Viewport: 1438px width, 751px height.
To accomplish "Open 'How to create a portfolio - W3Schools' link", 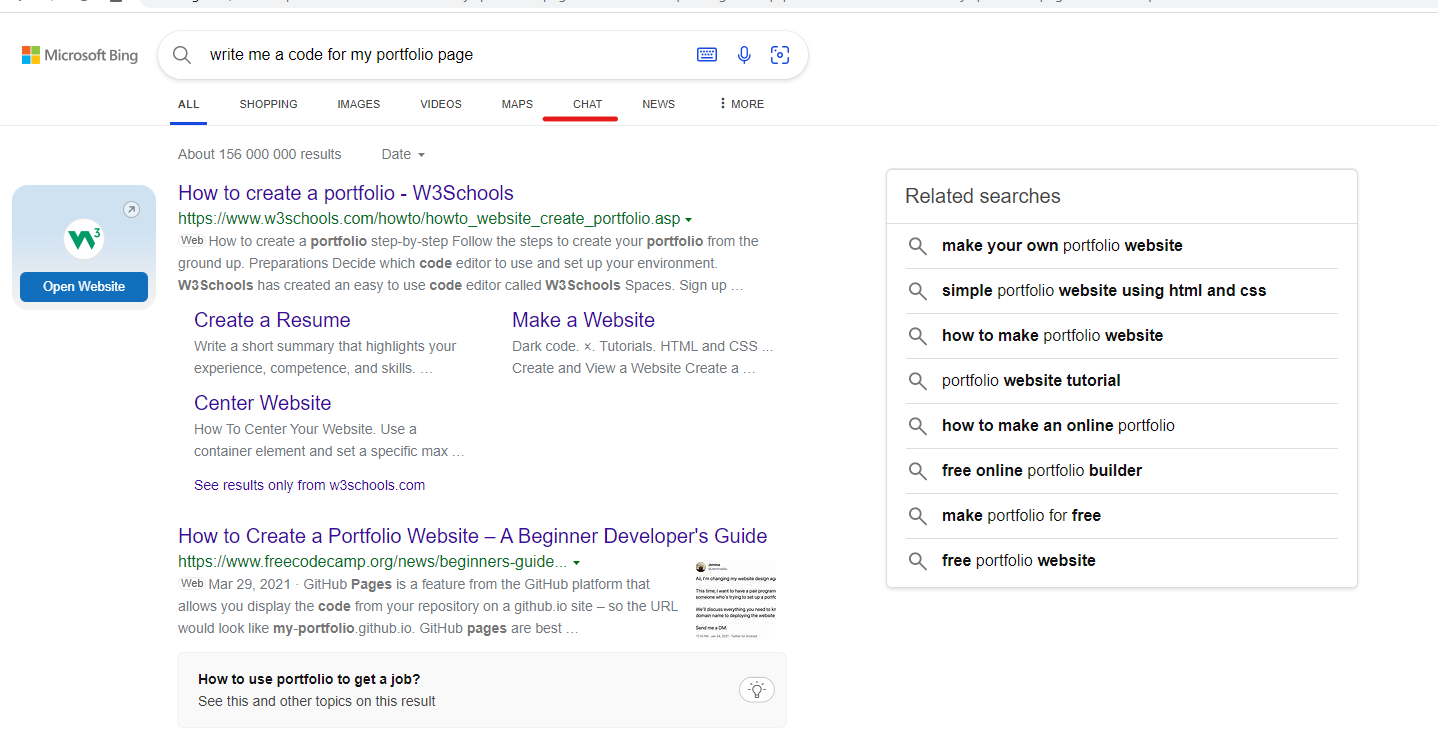I will [345, 193].
